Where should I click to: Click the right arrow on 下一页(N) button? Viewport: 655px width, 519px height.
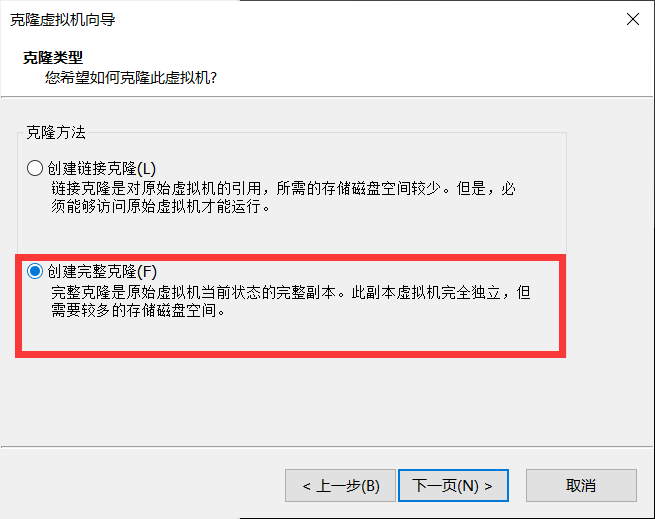488,486
